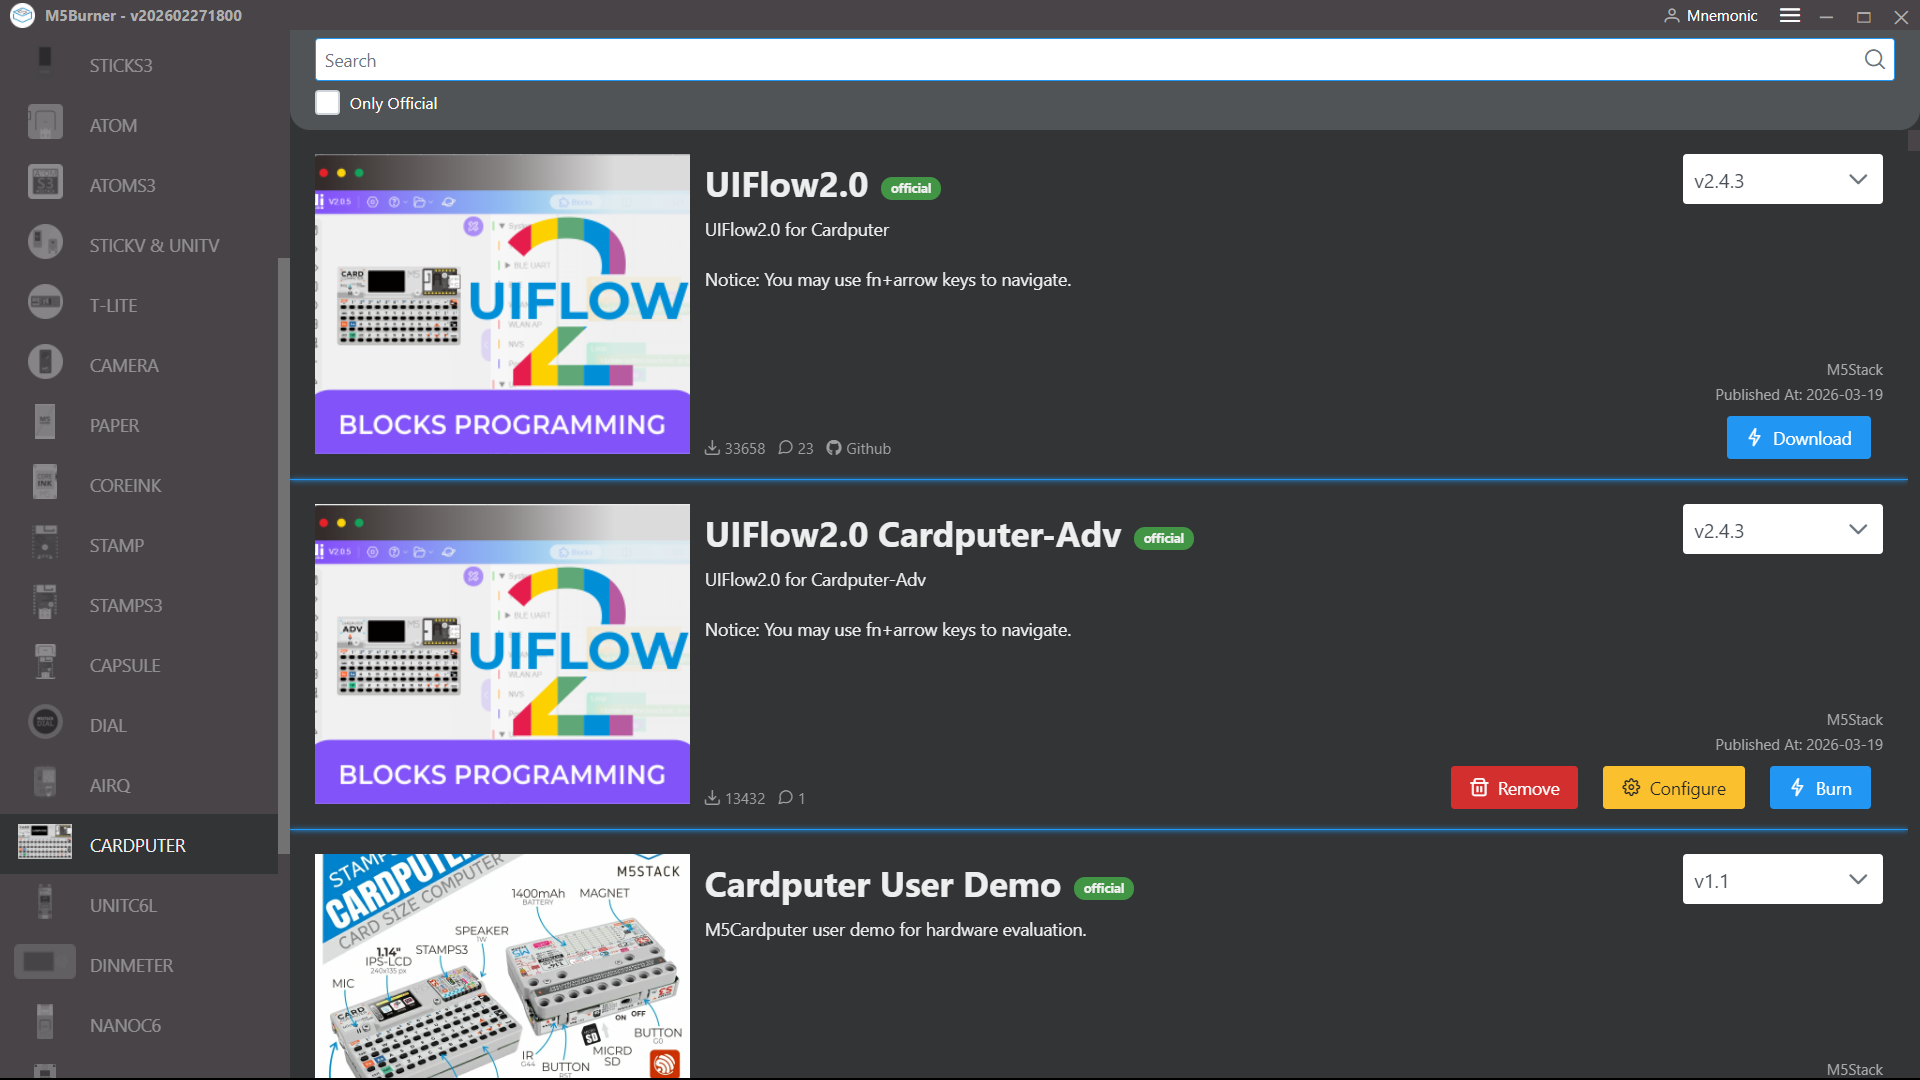
Task: Click the official badge on Cardputer User Demo
Action: [x=1103, y=888]
